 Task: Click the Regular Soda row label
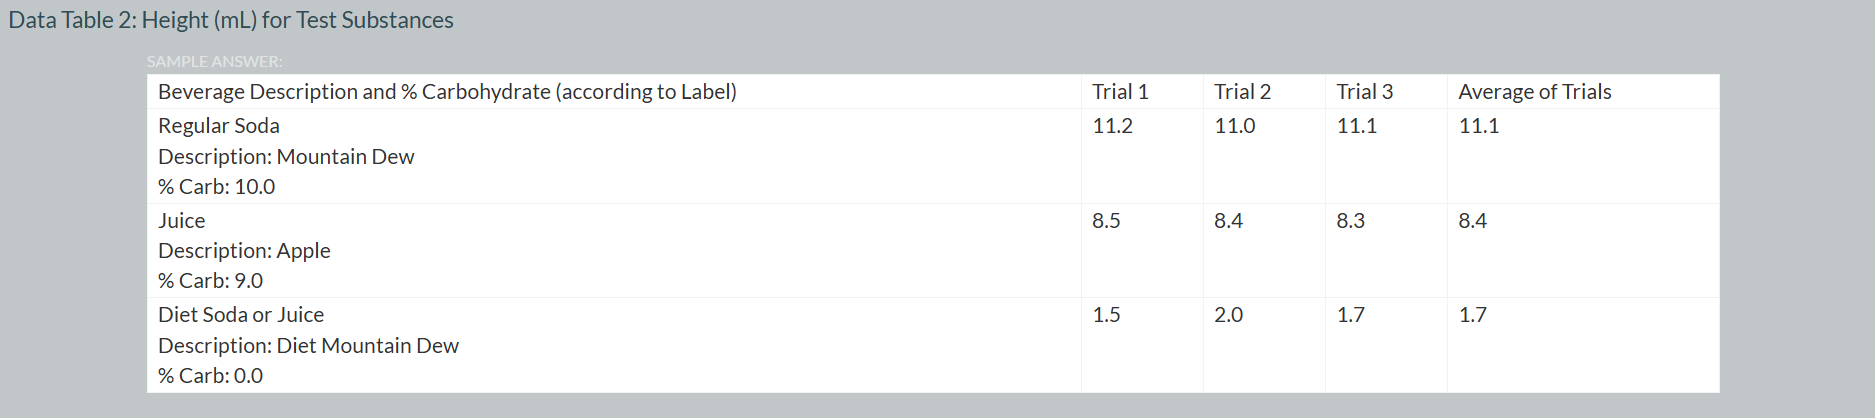click(219, 126)
